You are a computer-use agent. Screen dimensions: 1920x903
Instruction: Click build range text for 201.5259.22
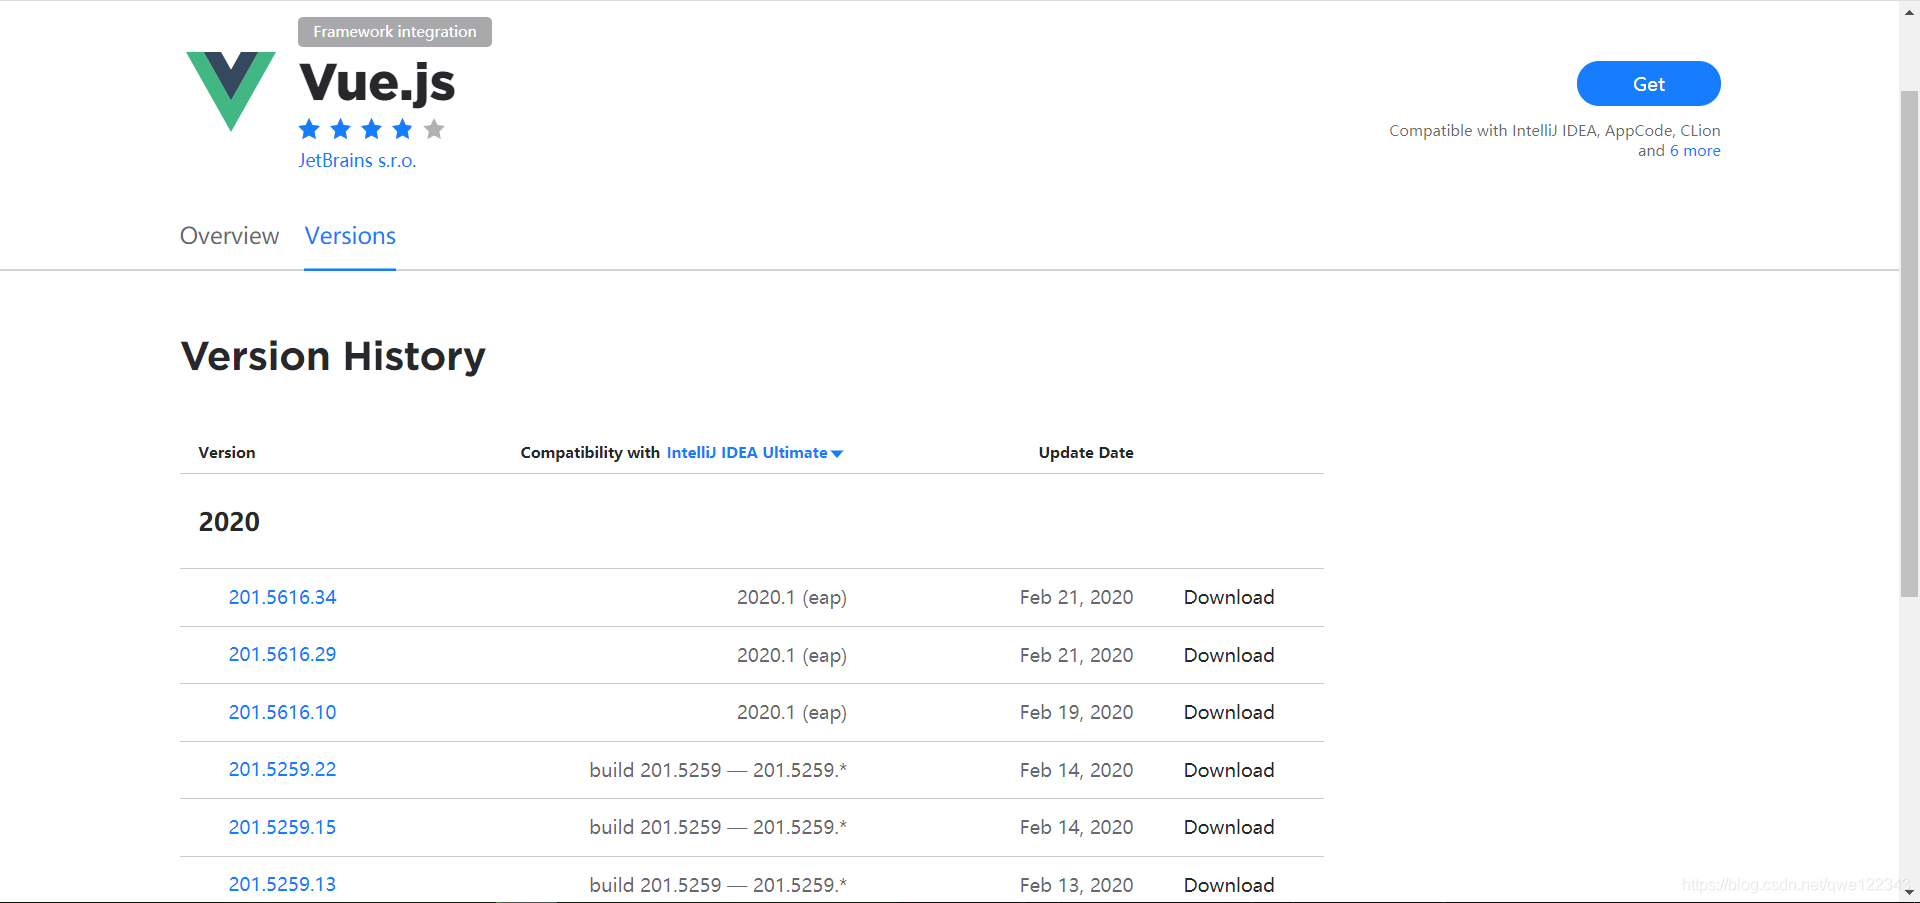[x=718, y=770]
